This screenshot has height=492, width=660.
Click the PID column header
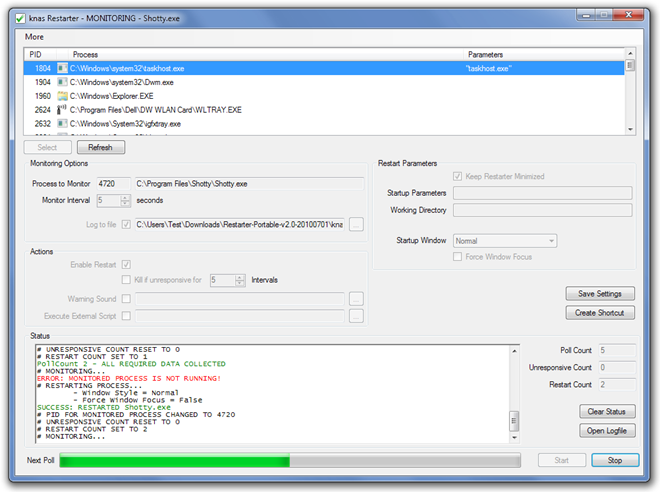(40, 55)
